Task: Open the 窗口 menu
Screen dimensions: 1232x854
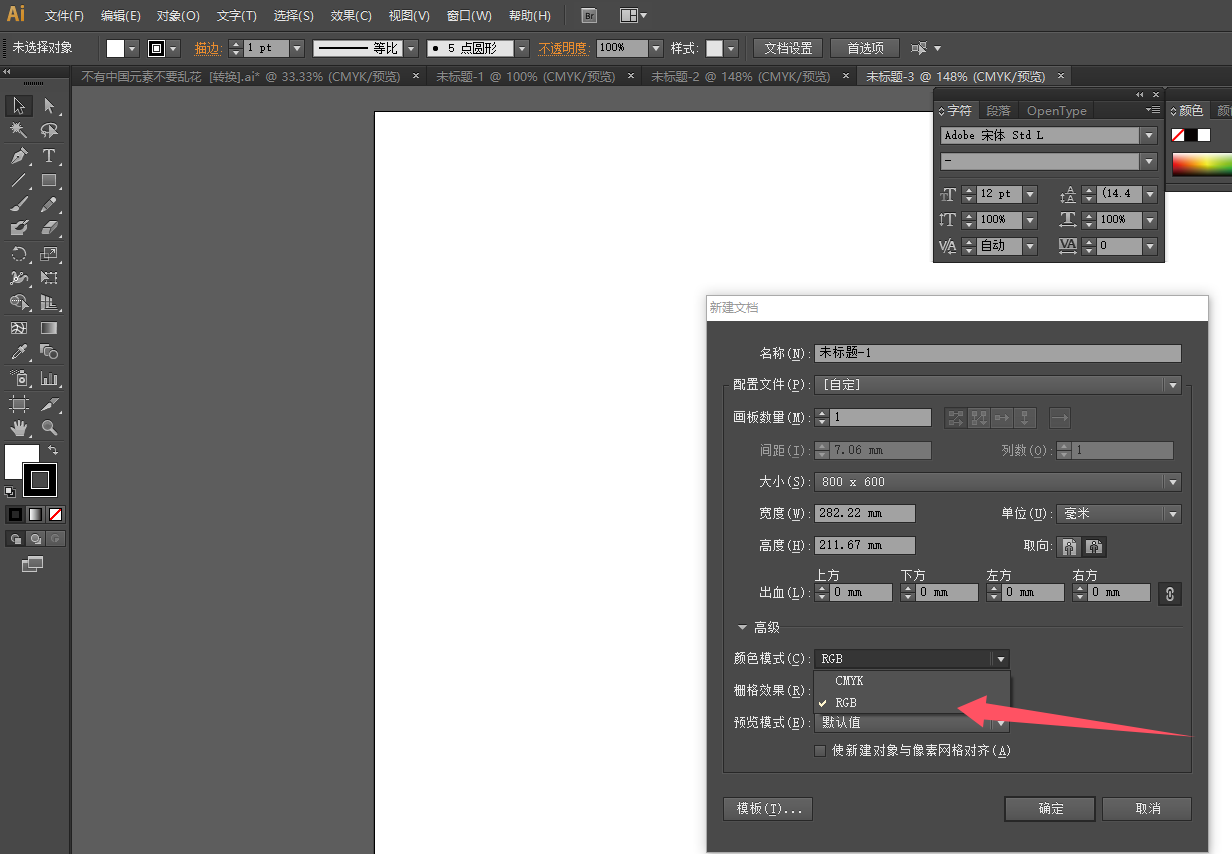Action: [468, 15]
